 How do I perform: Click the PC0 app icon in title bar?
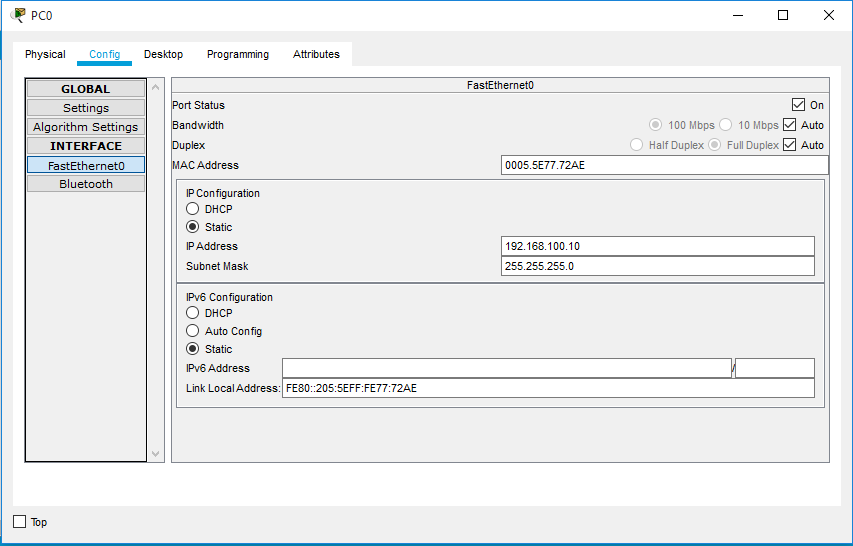(x=18, y=15)
